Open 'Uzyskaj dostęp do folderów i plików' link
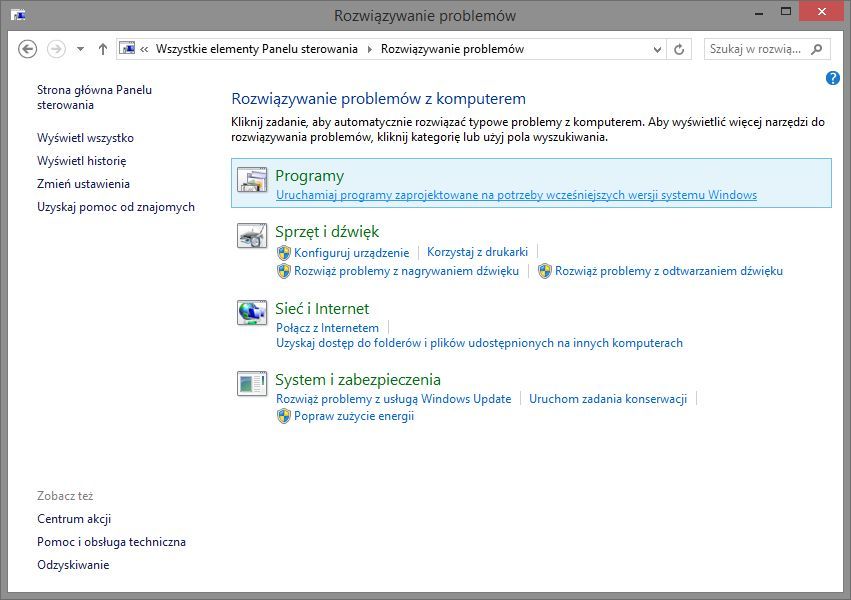The width and height of the screenshot is (851, 600). pyautogui.click(x=479, y=343)
